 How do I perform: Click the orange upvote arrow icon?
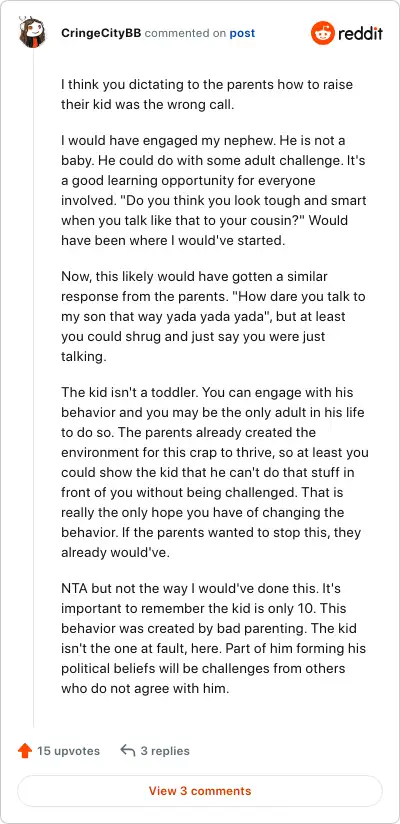[25, 751]
